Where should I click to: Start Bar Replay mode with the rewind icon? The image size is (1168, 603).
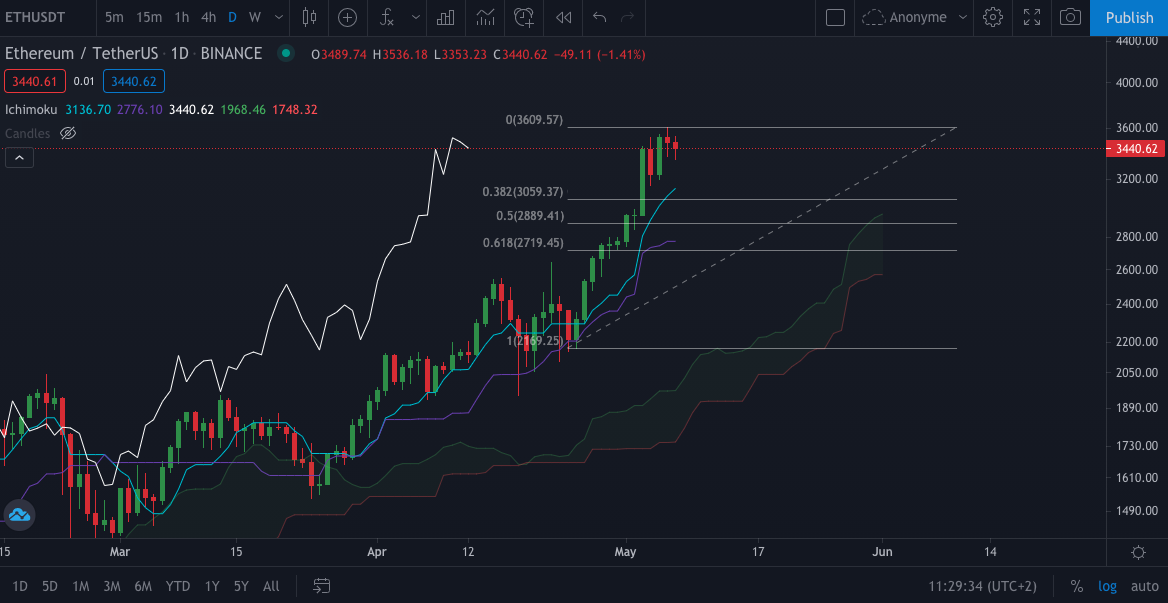click(564, 17)
